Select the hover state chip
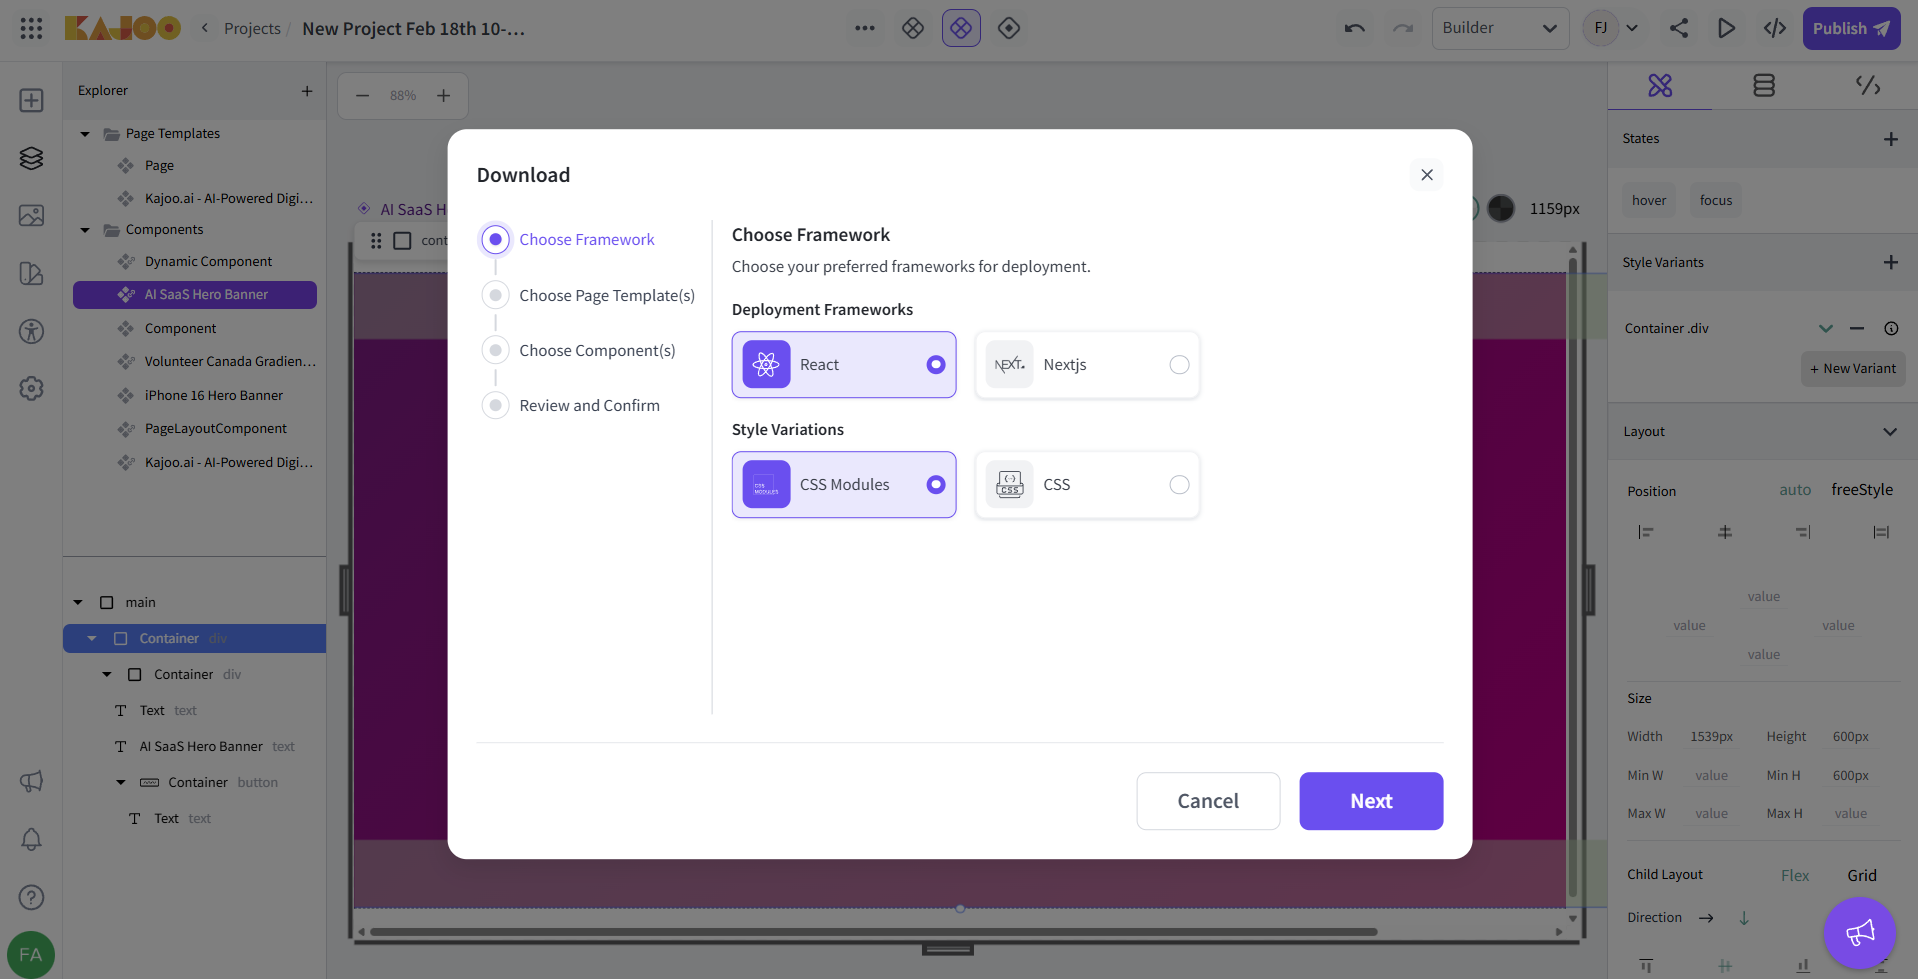Screen dimensions: 1918x979 1649,201
